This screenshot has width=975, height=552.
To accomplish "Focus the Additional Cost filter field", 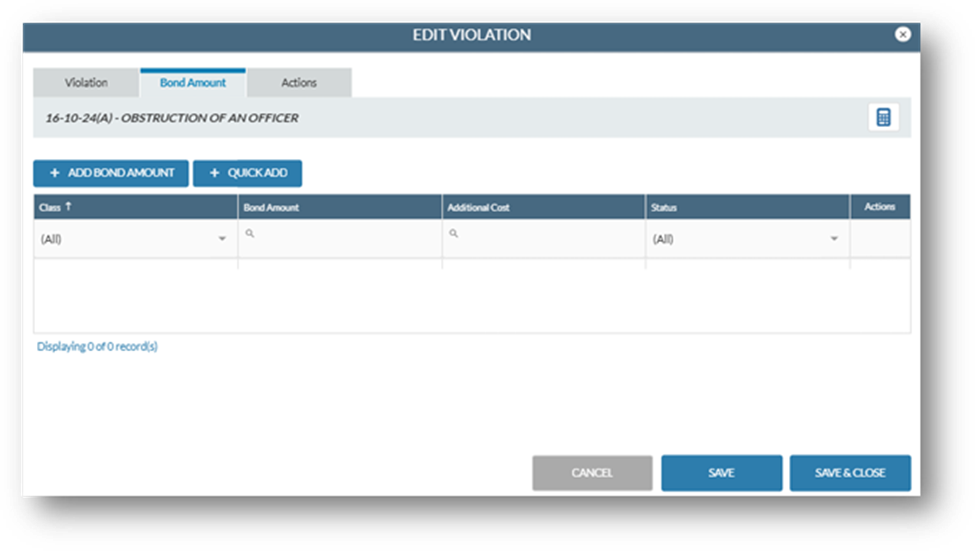I will [x=544, y=239].
